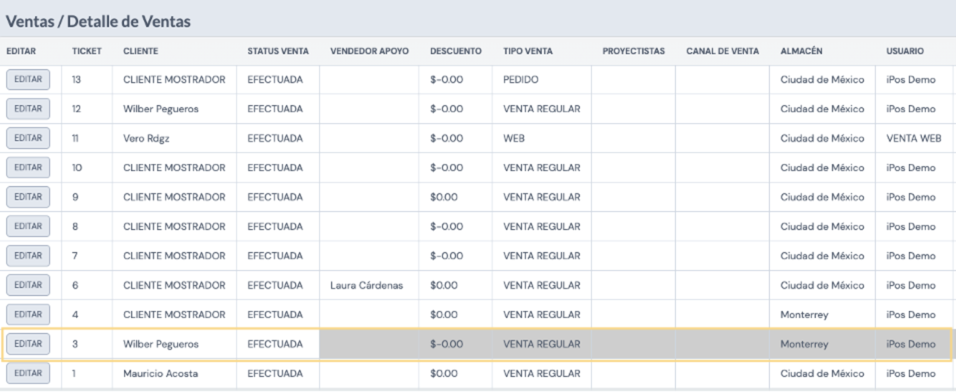This screenshot has width=956, height=392.
Task: Open edit for ticket 12 Wilber Pegueros
Action: 28,109
